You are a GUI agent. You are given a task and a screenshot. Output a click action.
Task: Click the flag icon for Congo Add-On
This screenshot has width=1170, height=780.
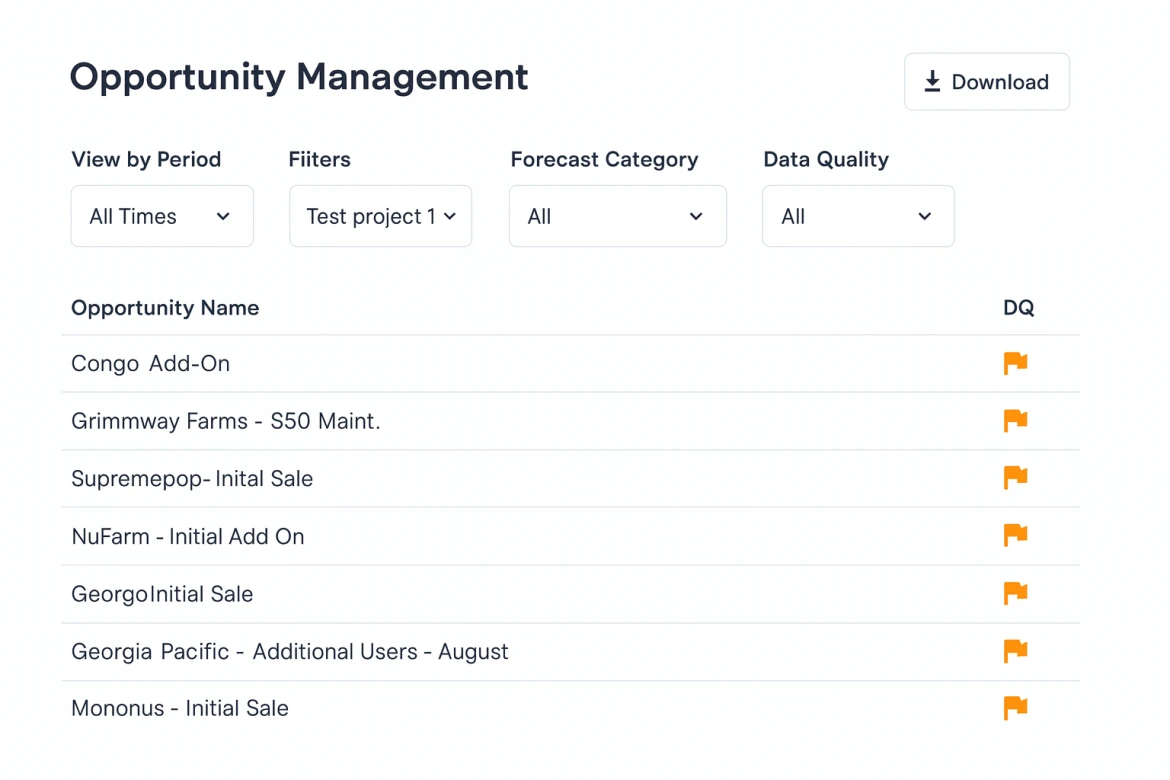tap(1015, 363)
